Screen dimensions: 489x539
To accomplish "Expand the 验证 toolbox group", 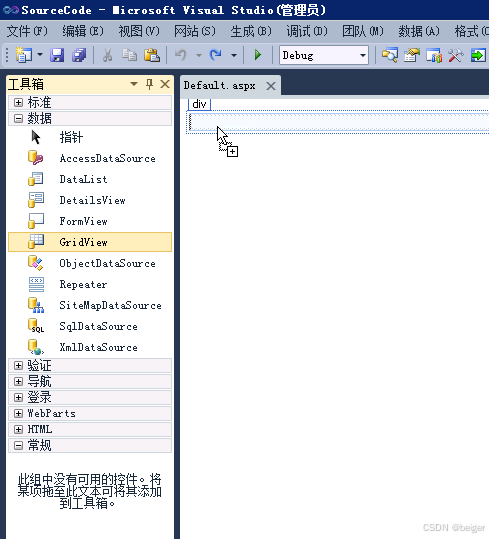I will (x=19, y=365).
